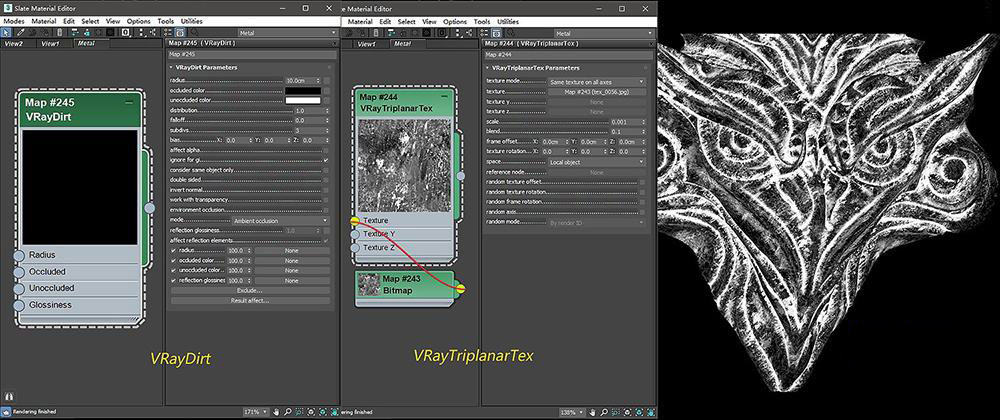Click the Exclude... button

(250, 291)
